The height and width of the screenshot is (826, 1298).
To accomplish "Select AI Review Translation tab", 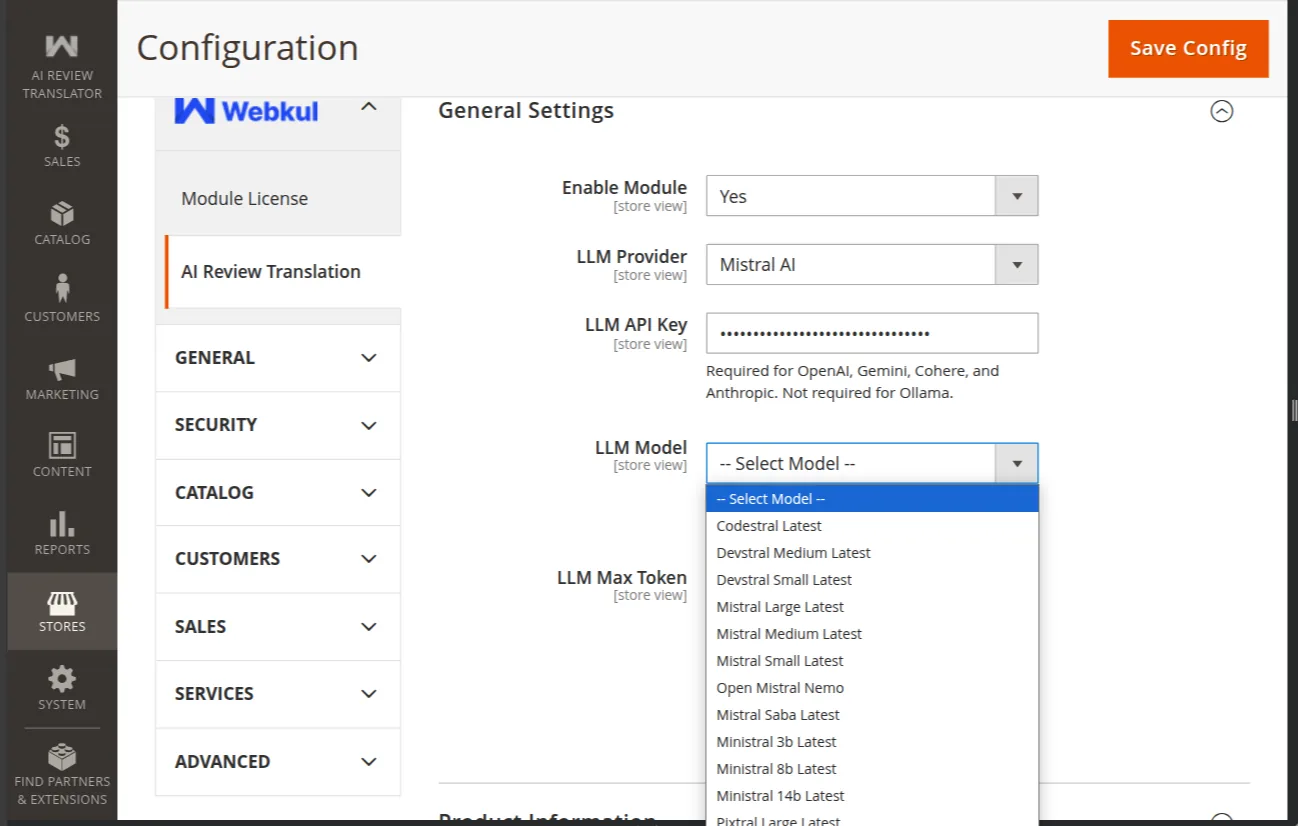I will 282,271.
